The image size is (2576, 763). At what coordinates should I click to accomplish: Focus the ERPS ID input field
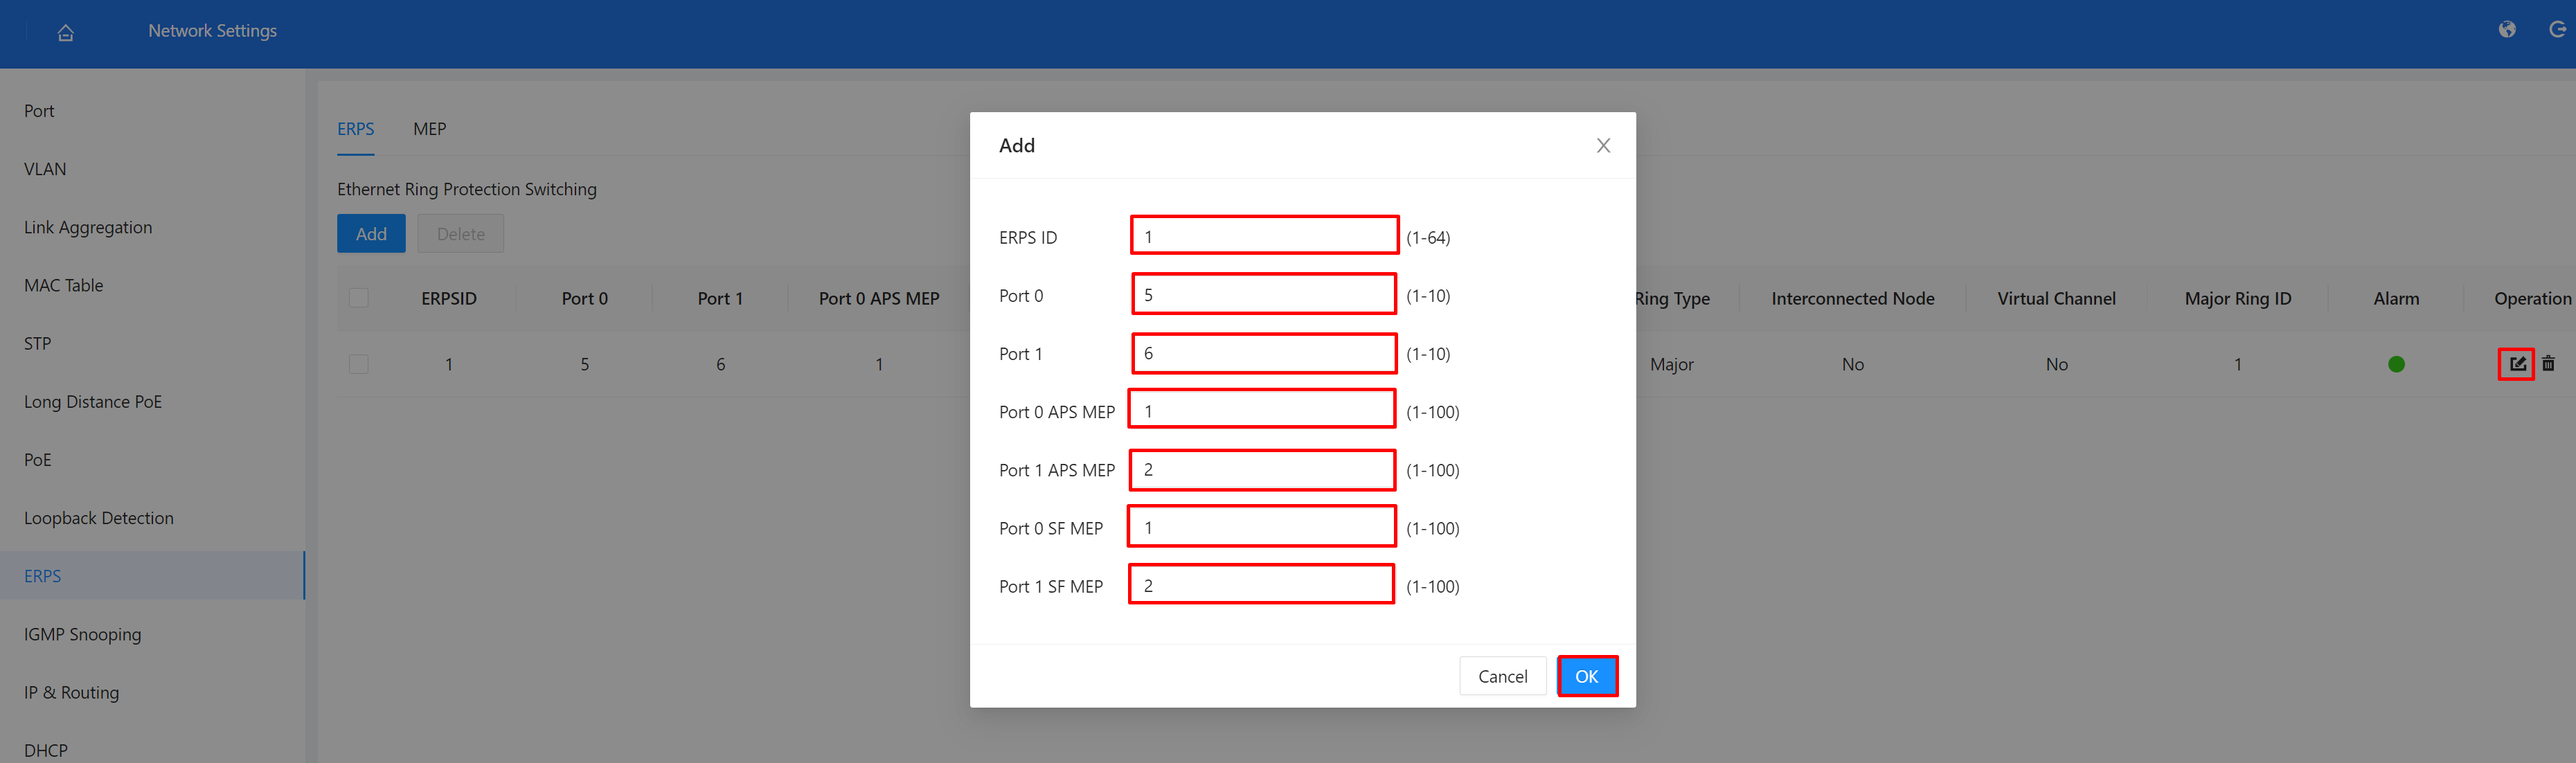1263,235
